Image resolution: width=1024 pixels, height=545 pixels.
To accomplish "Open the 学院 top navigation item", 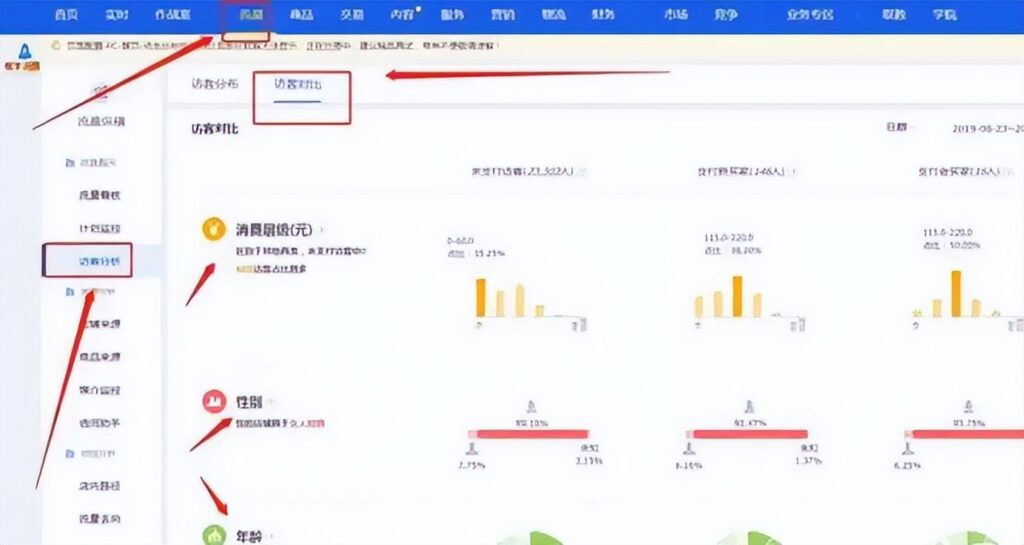I will click(x=944, y=14).
